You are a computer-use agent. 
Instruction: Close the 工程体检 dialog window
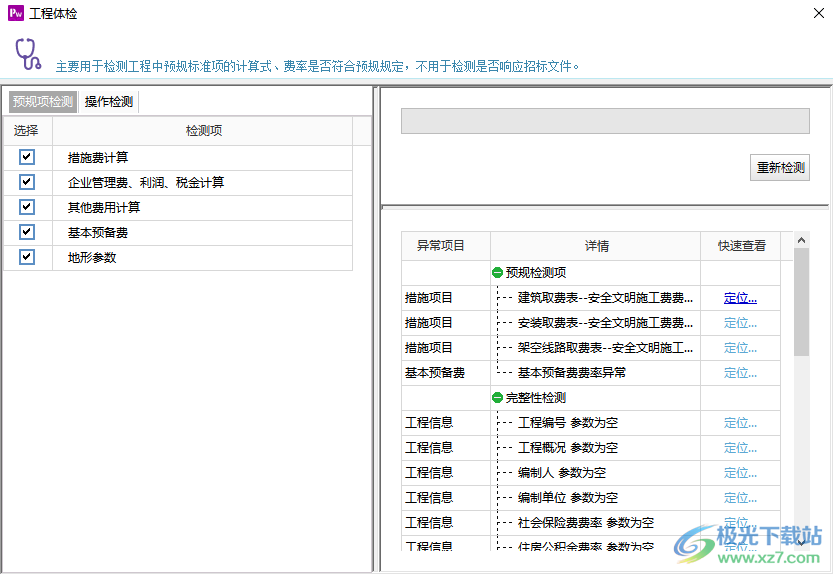819,13
